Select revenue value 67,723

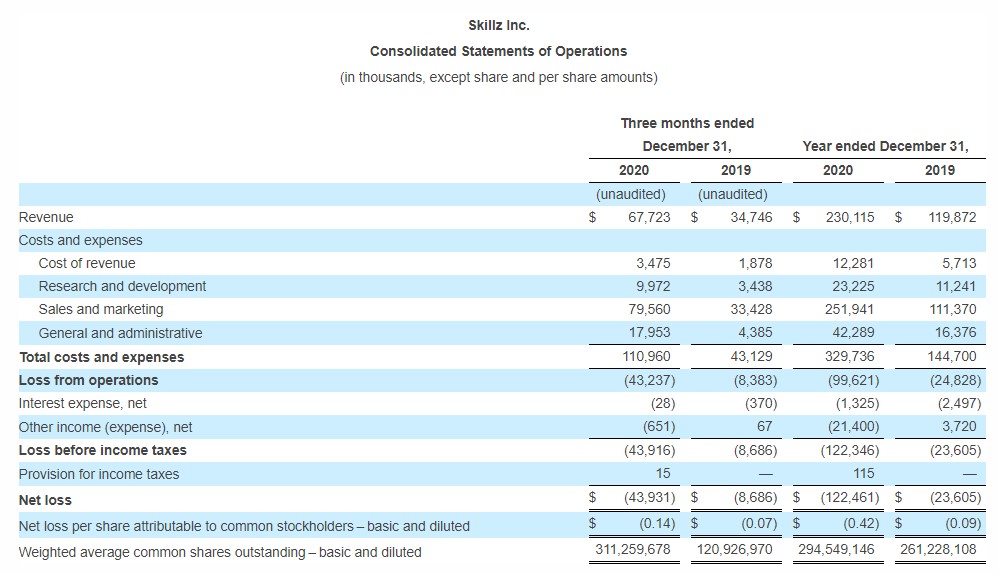point(649,218)
